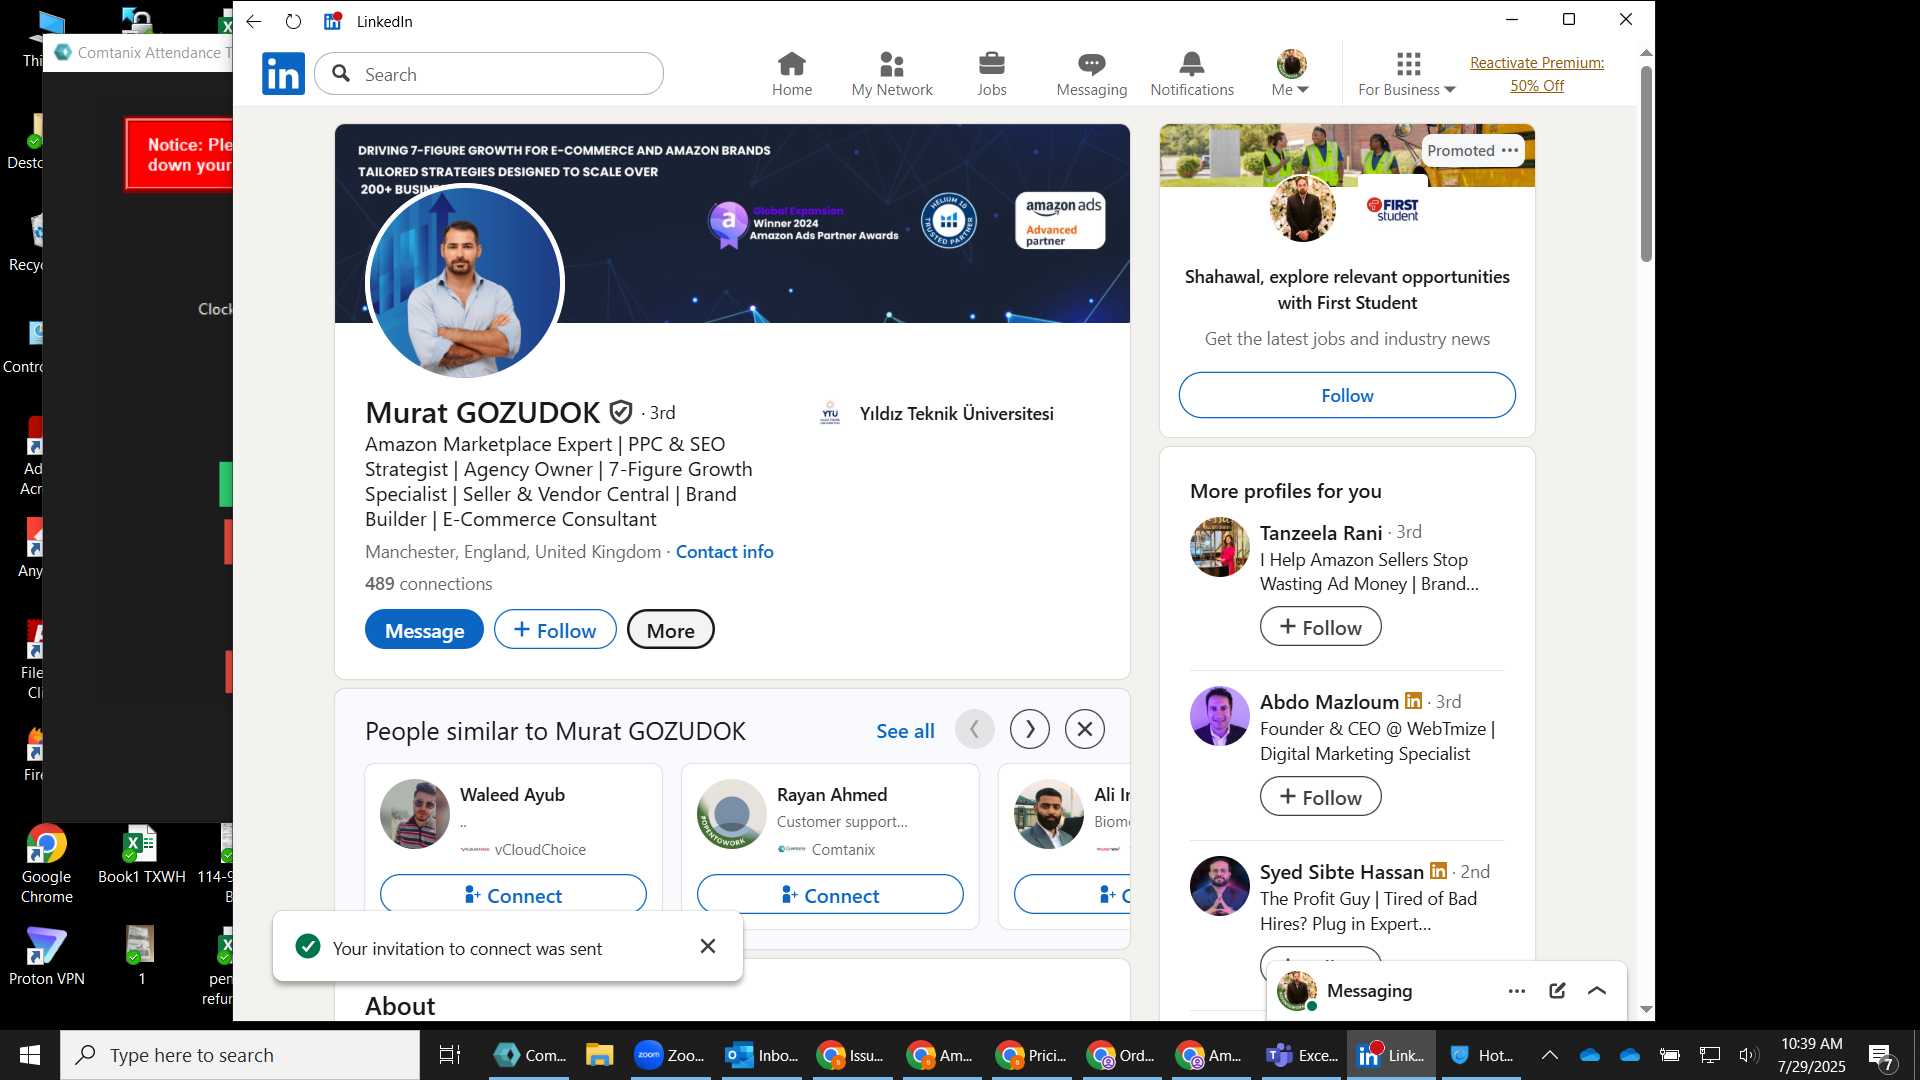
Task: Switch to Outlook Inbox in taskbar
Action: click(761, 1055)
